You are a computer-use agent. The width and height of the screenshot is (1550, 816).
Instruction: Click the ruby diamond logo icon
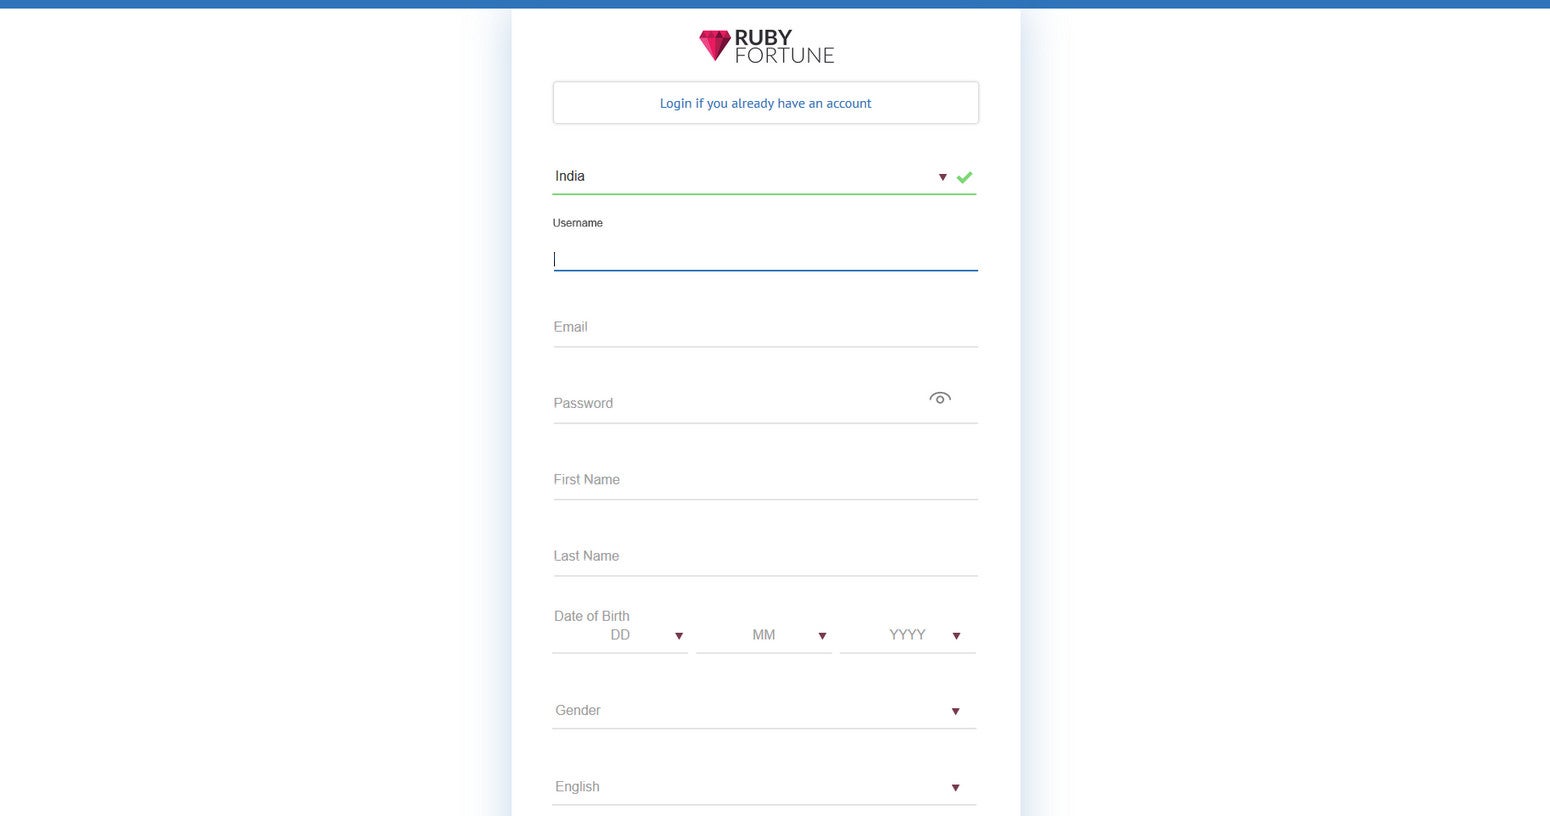[x=714, y=45]
